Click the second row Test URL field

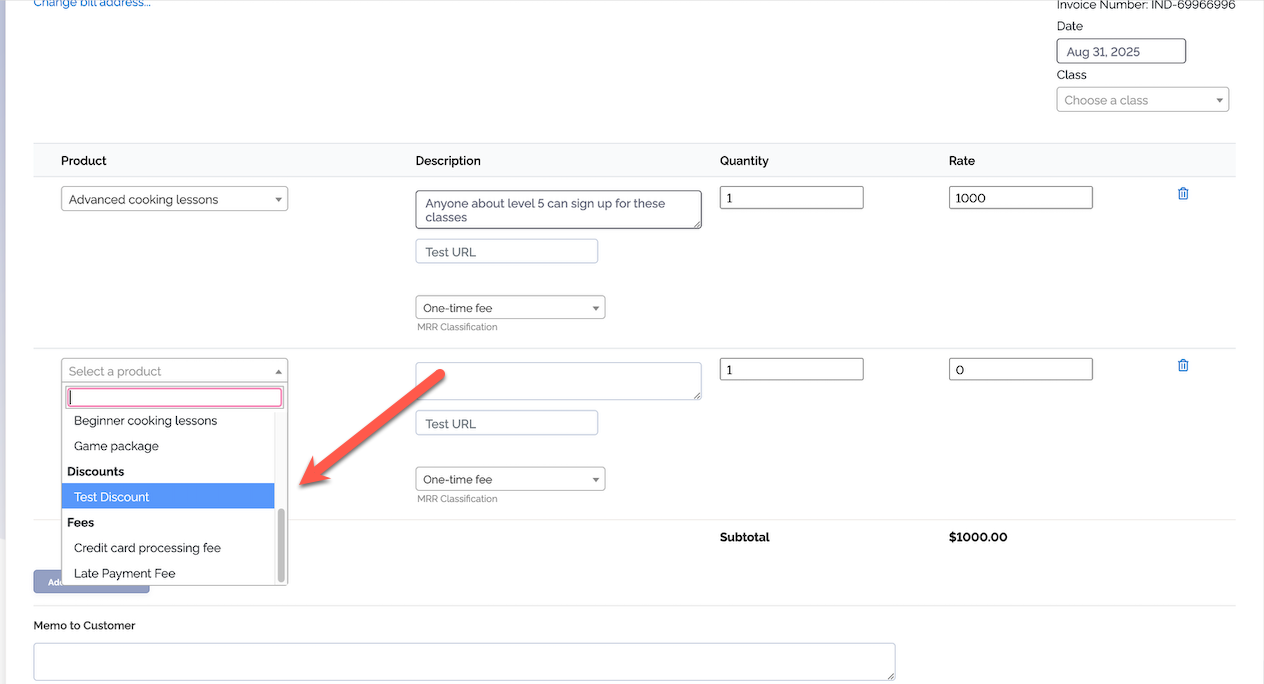[x=506, y=423]
